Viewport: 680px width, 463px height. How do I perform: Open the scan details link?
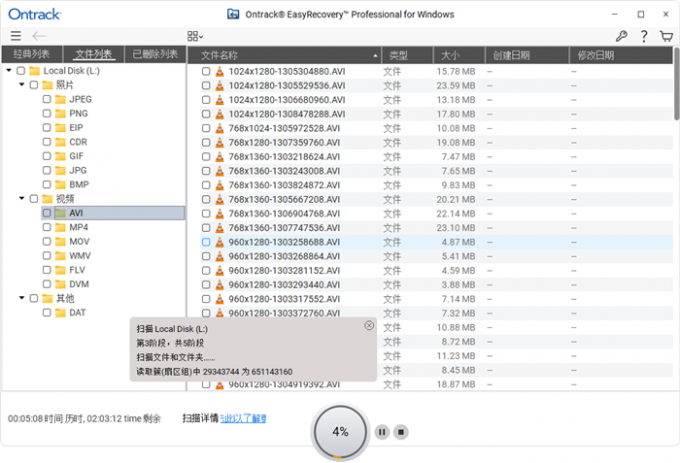pyautogui.click(x=243, y=418)
